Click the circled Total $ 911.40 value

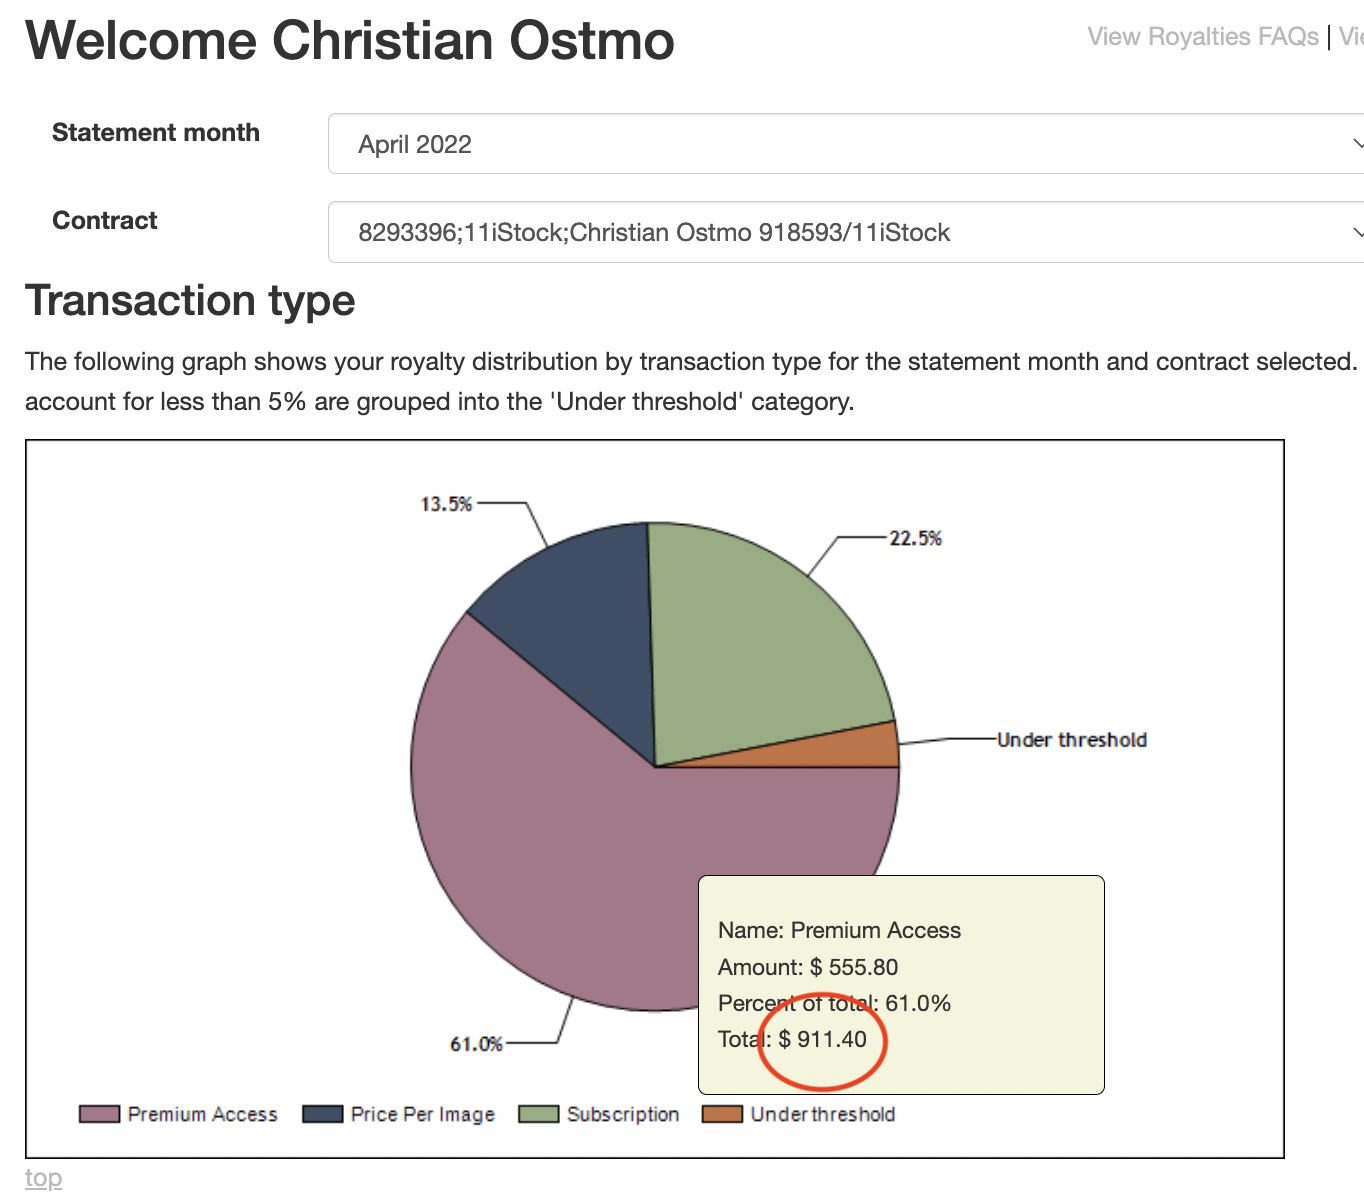click(822, 1039)
